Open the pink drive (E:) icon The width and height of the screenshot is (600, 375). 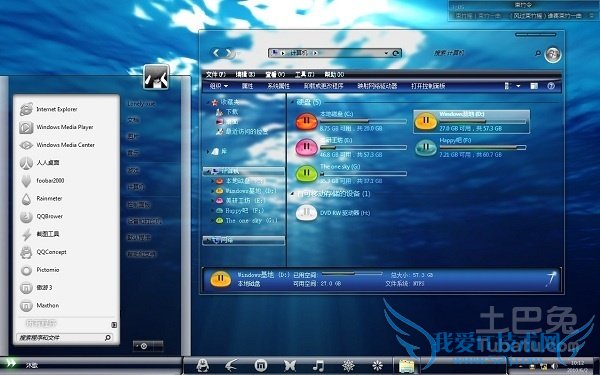click(x=307, y=148)
